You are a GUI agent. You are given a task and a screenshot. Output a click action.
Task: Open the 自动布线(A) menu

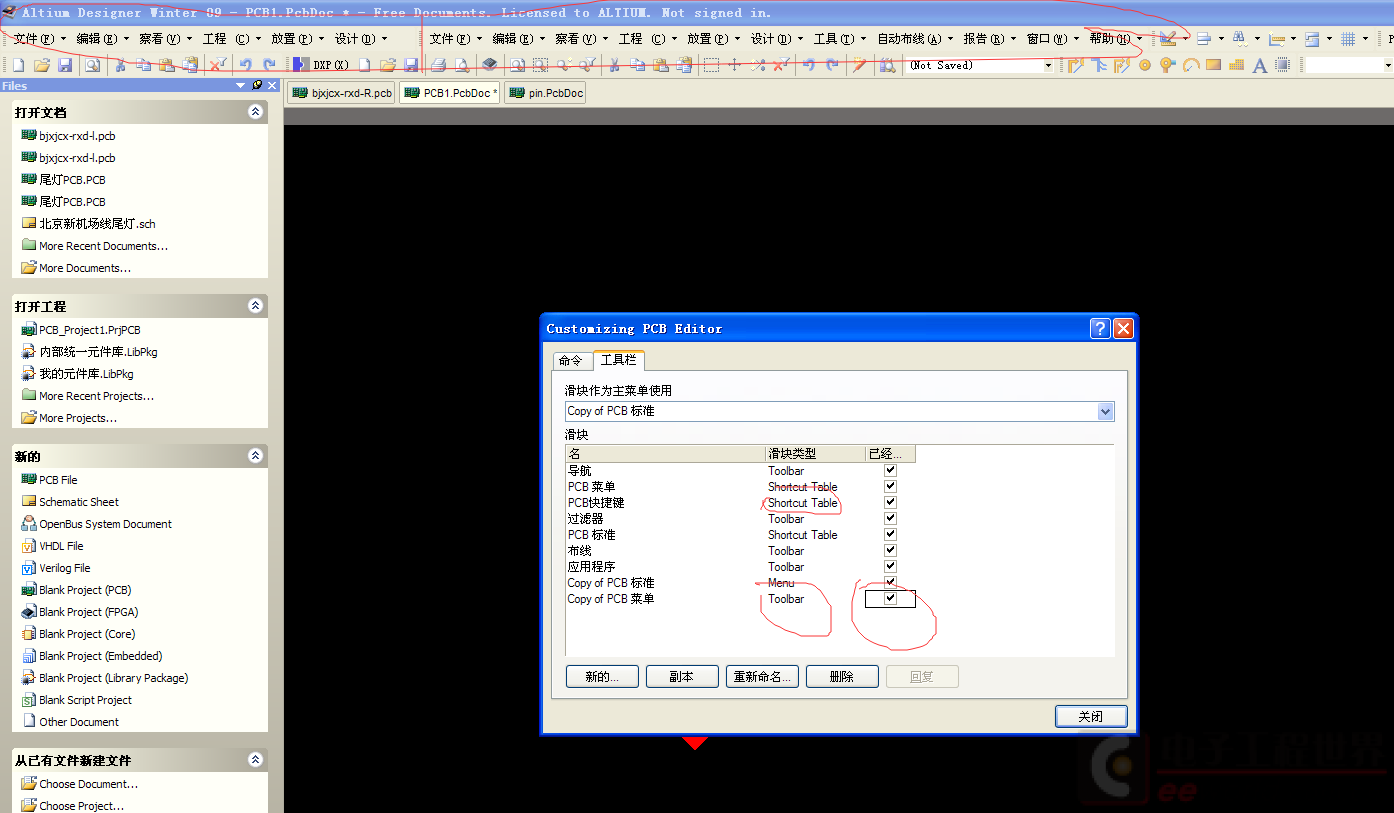(915, 39)
